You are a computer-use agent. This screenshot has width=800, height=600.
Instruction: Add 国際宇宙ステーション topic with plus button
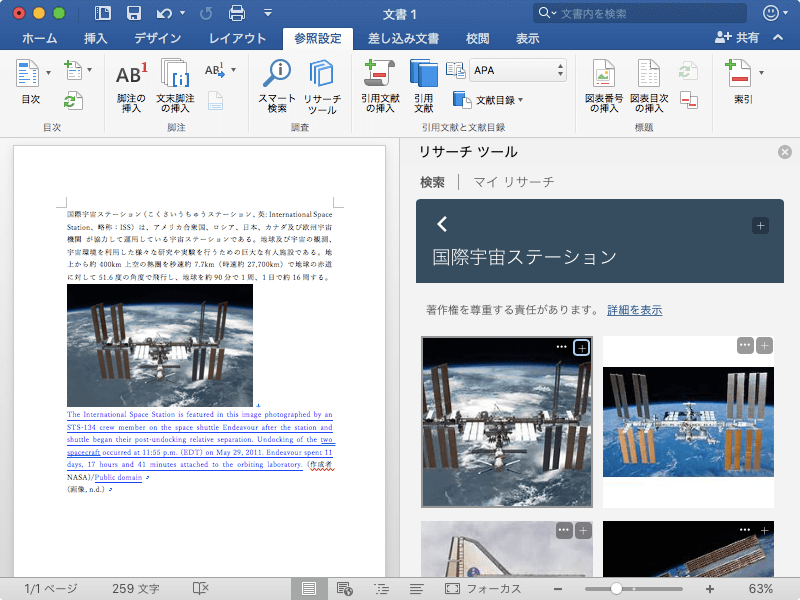(760, 226)
